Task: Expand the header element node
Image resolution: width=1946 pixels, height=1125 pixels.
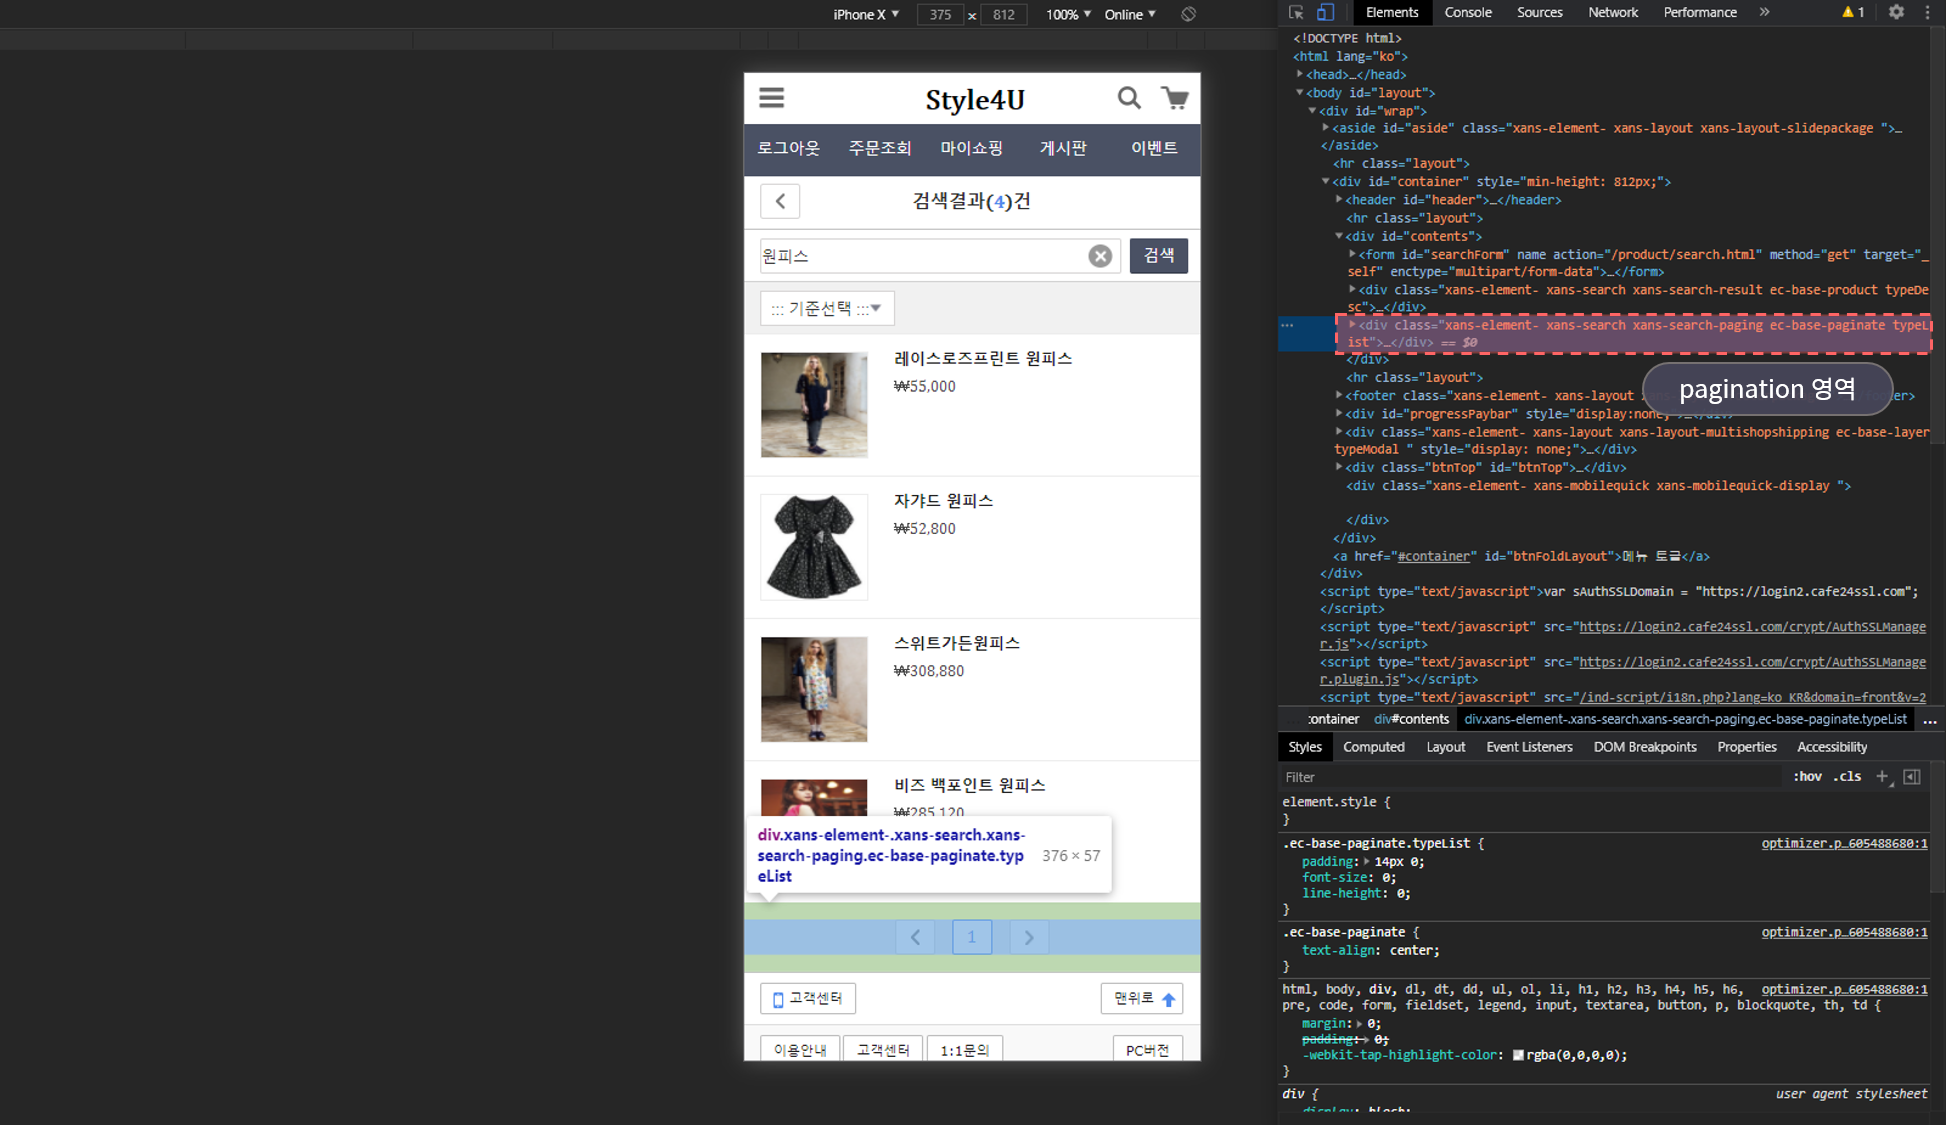Action: (1339, 200)
